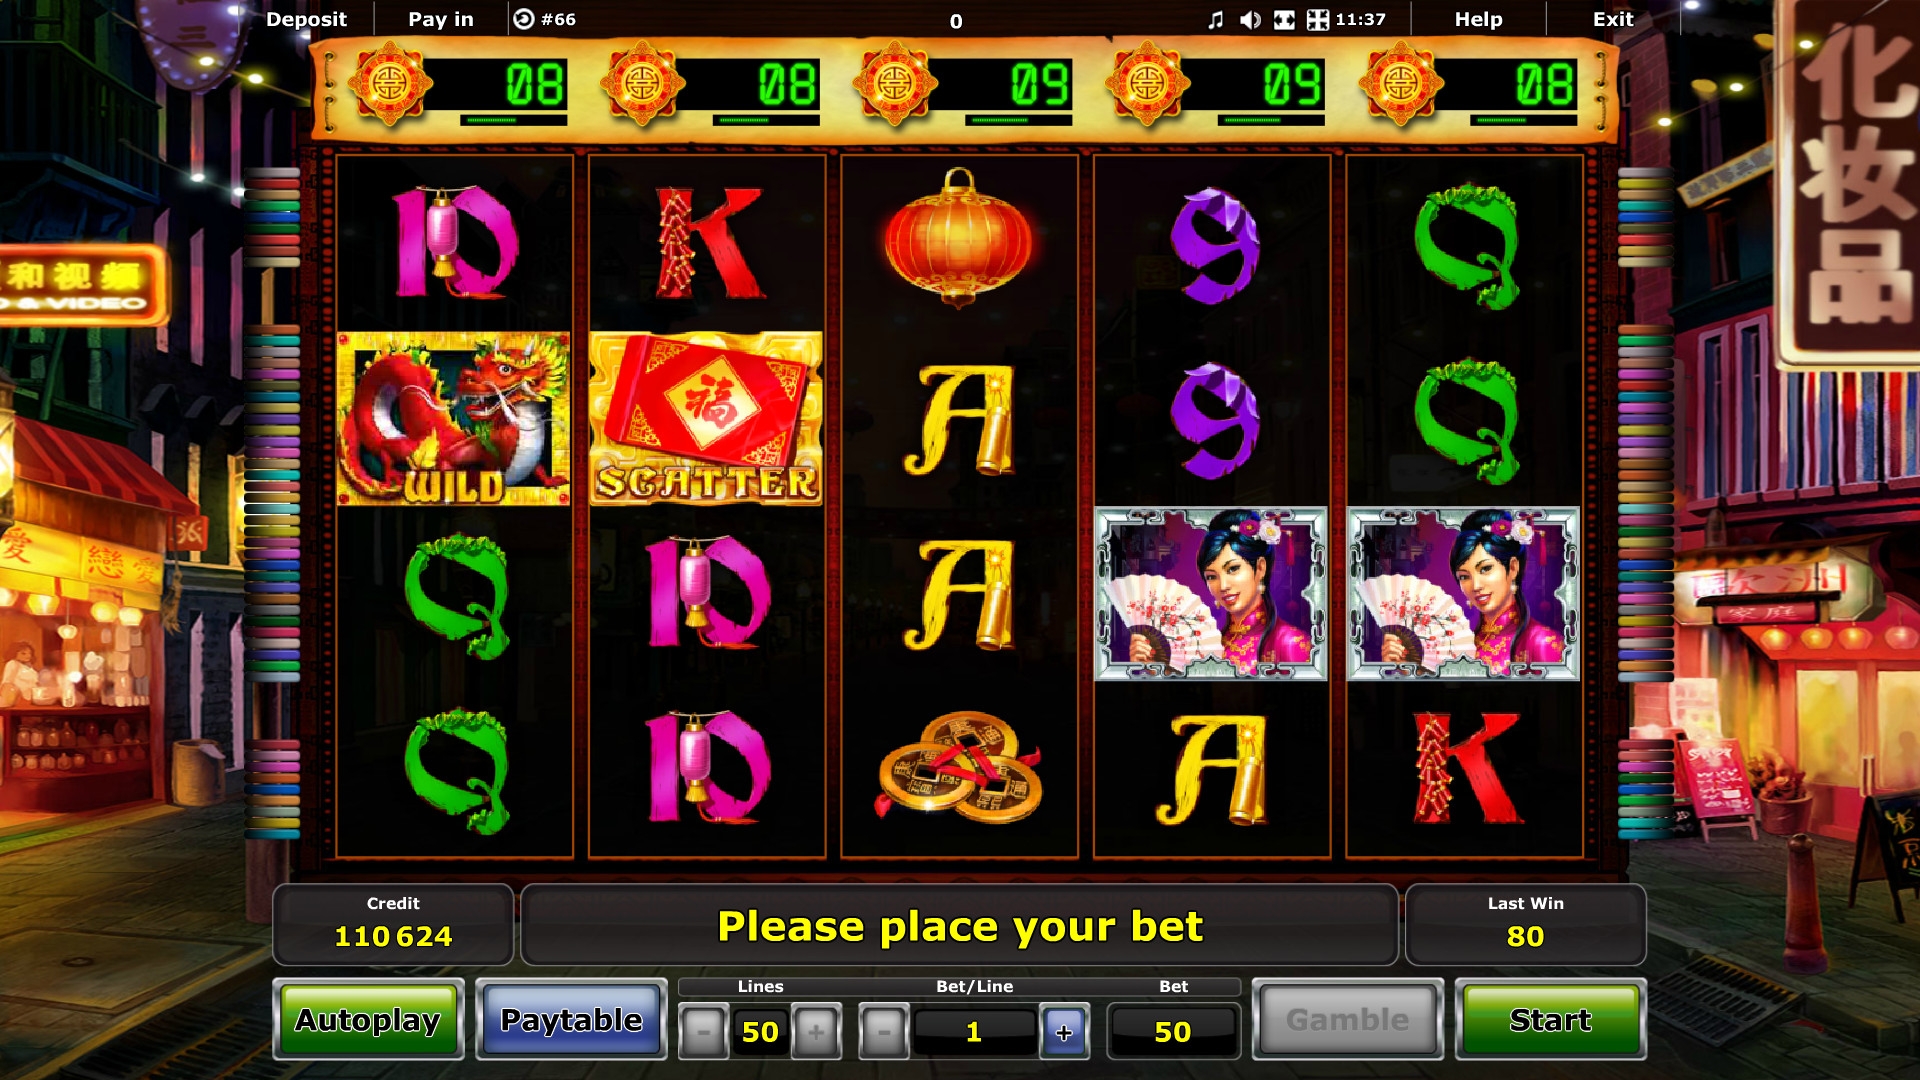Enable Autoplay mode
Image resolution: width=1920 pixels, height=1080 pixels.
[368, 1020]
